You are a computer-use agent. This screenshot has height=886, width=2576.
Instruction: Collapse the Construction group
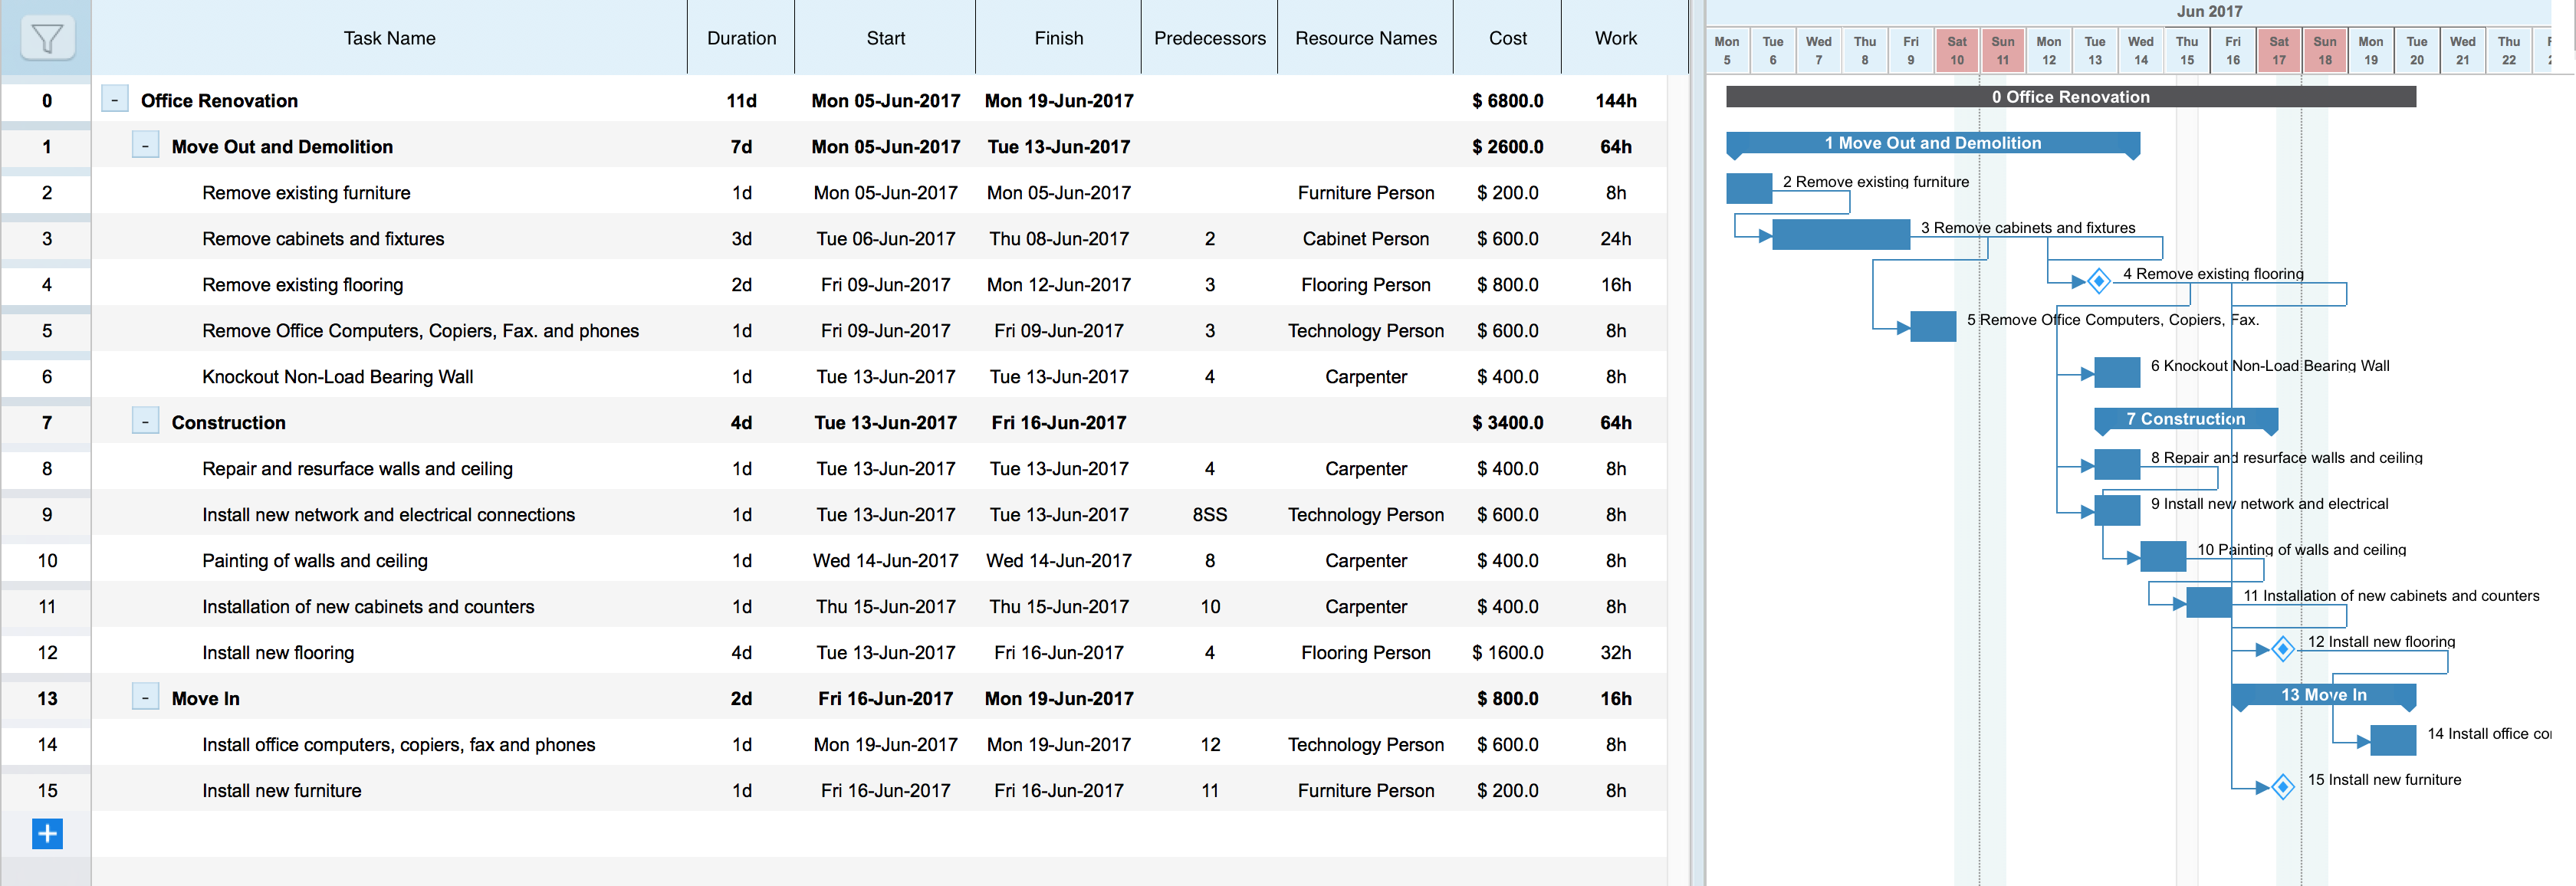click(146, 421)
